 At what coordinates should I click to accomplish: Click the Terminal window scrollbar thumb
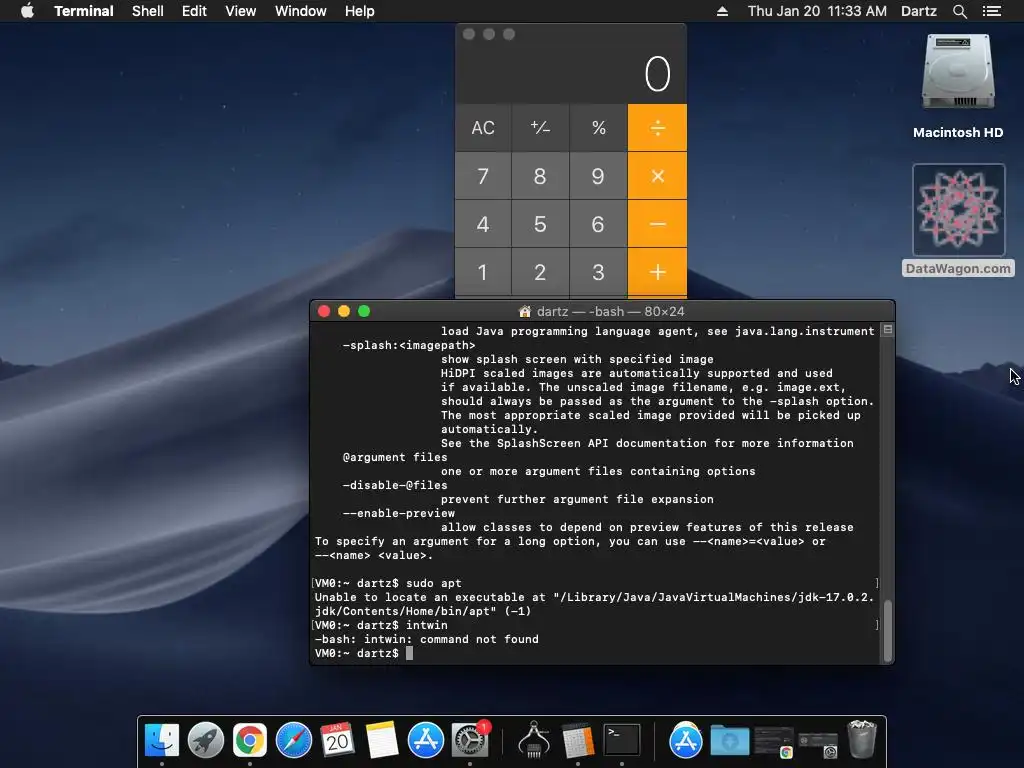pos(888,630)
